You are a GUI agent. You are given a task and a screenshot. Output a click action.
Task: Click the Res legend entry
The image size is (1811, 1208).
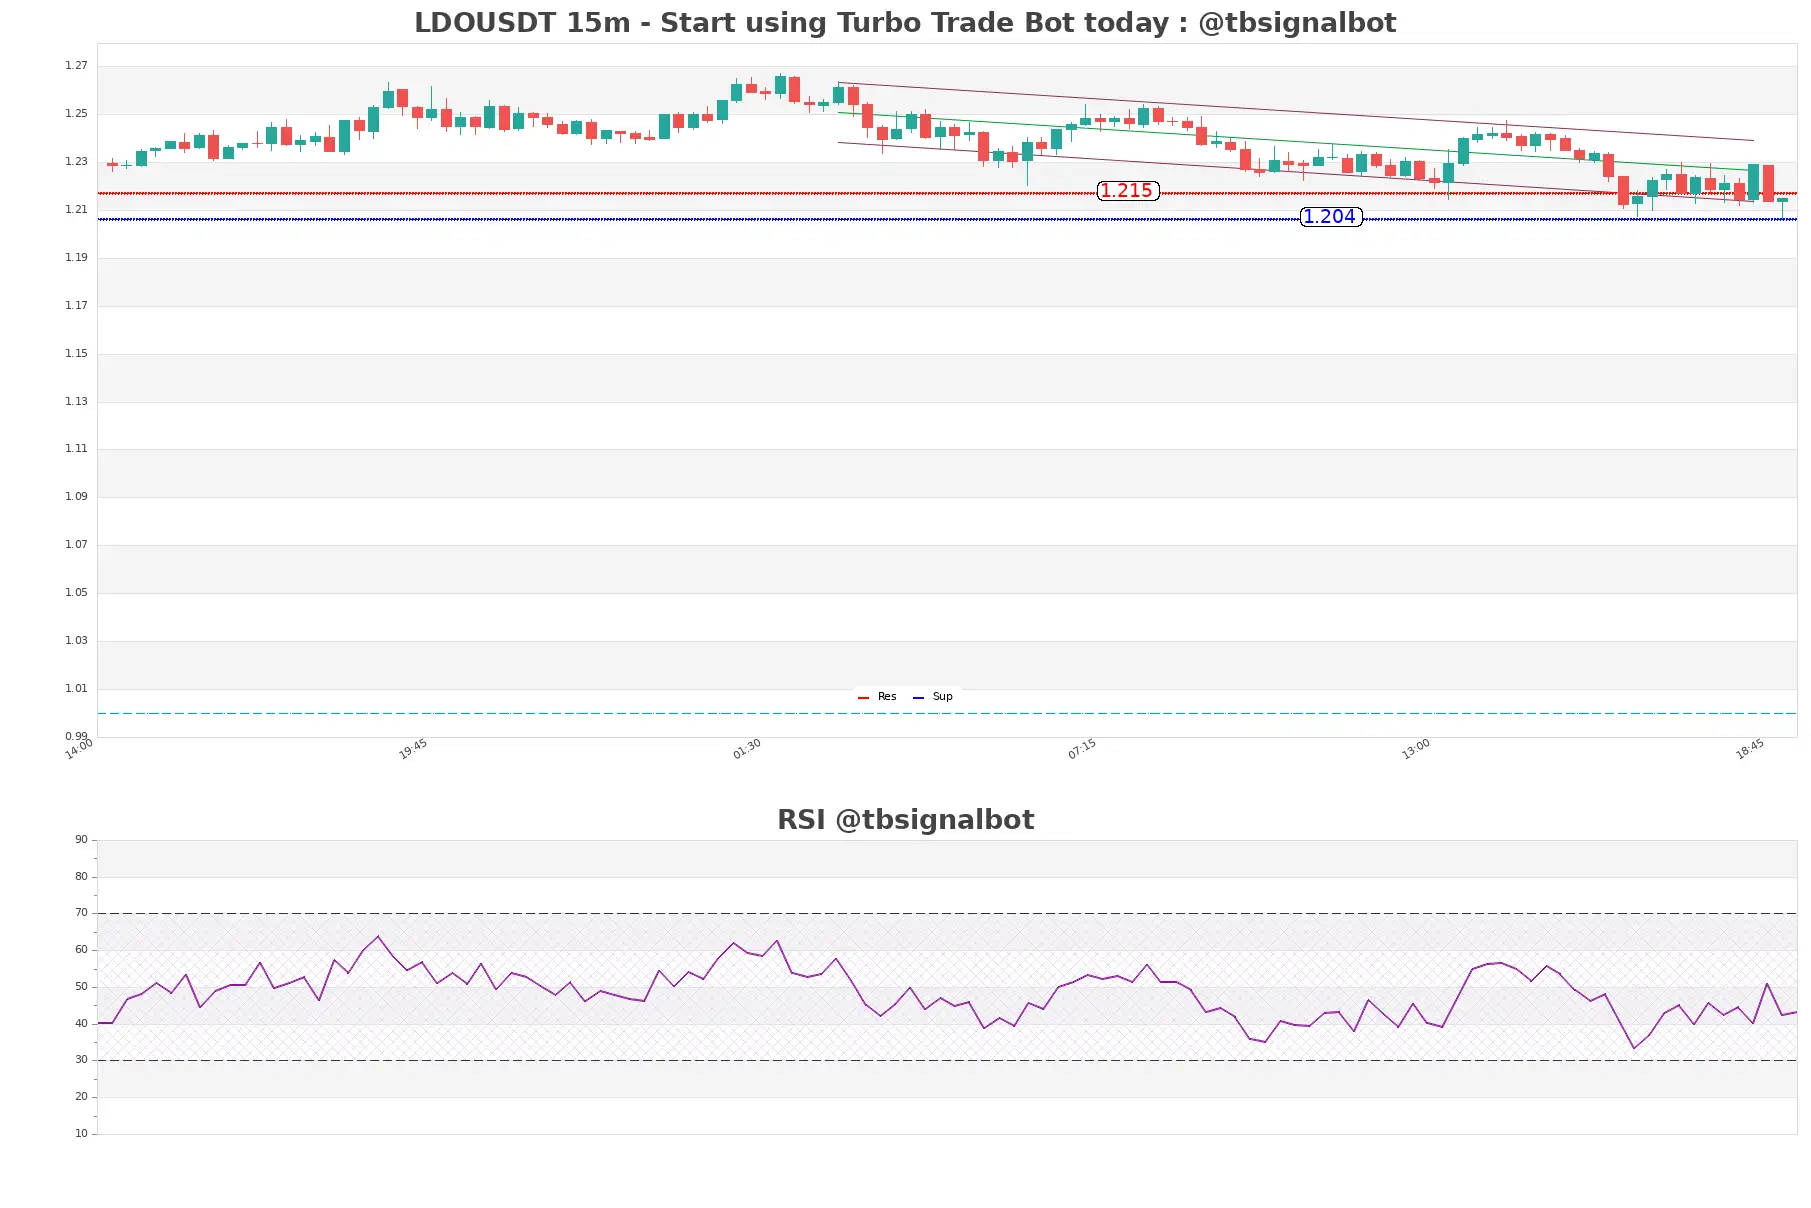(877, 697)
